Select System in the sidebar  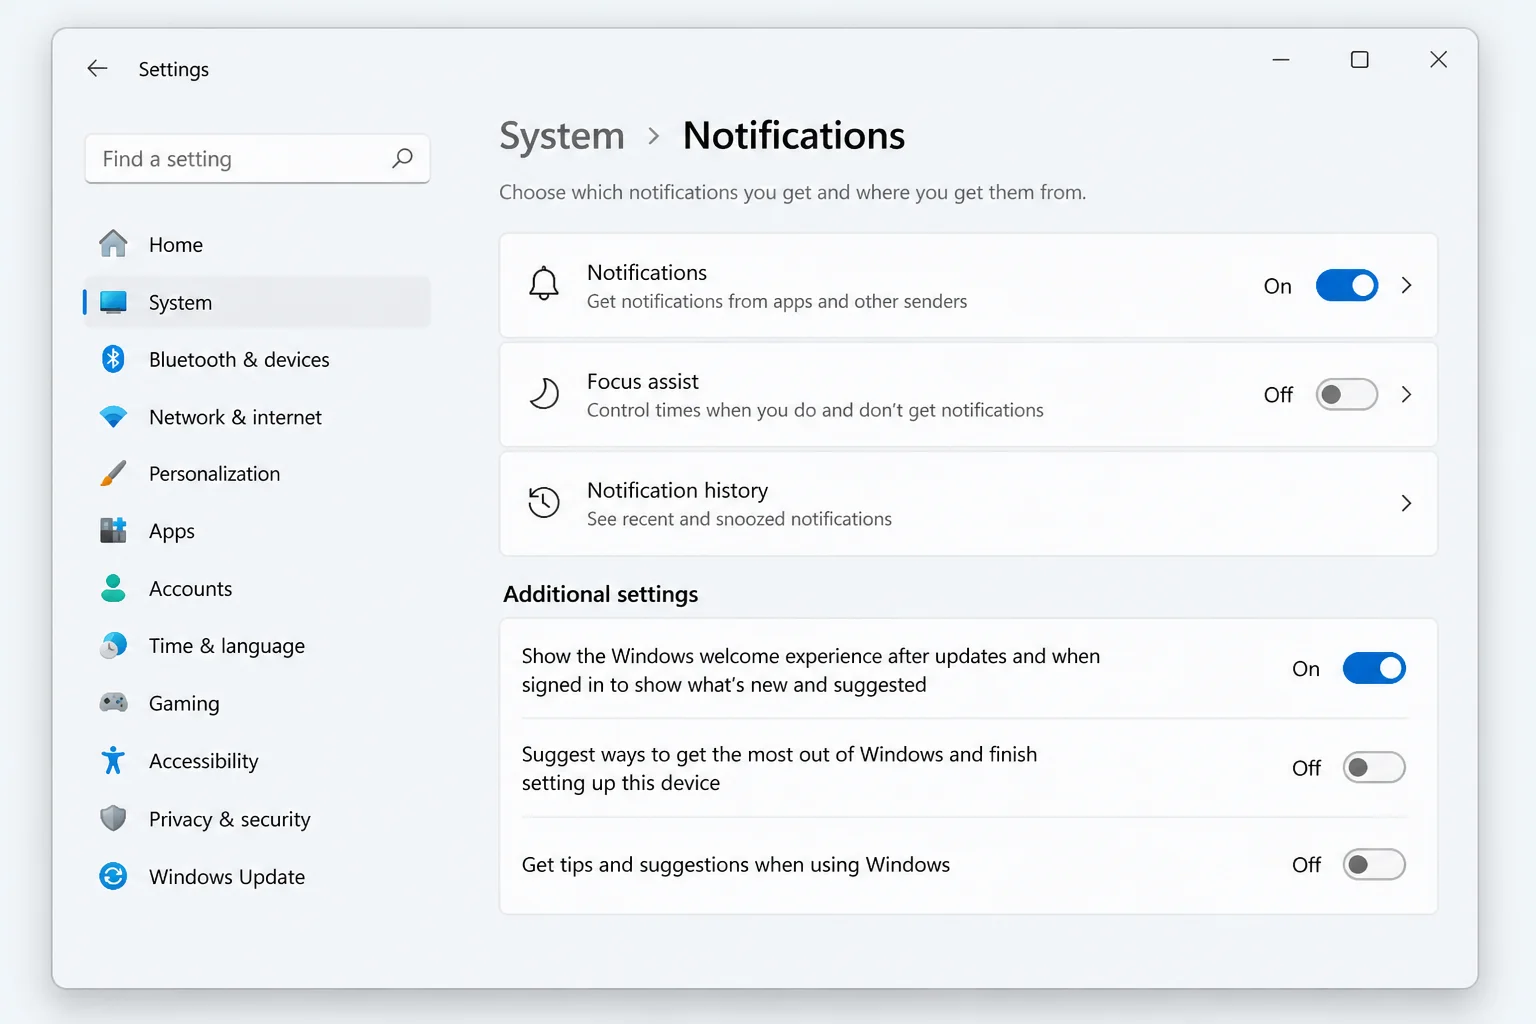point(257,302)
